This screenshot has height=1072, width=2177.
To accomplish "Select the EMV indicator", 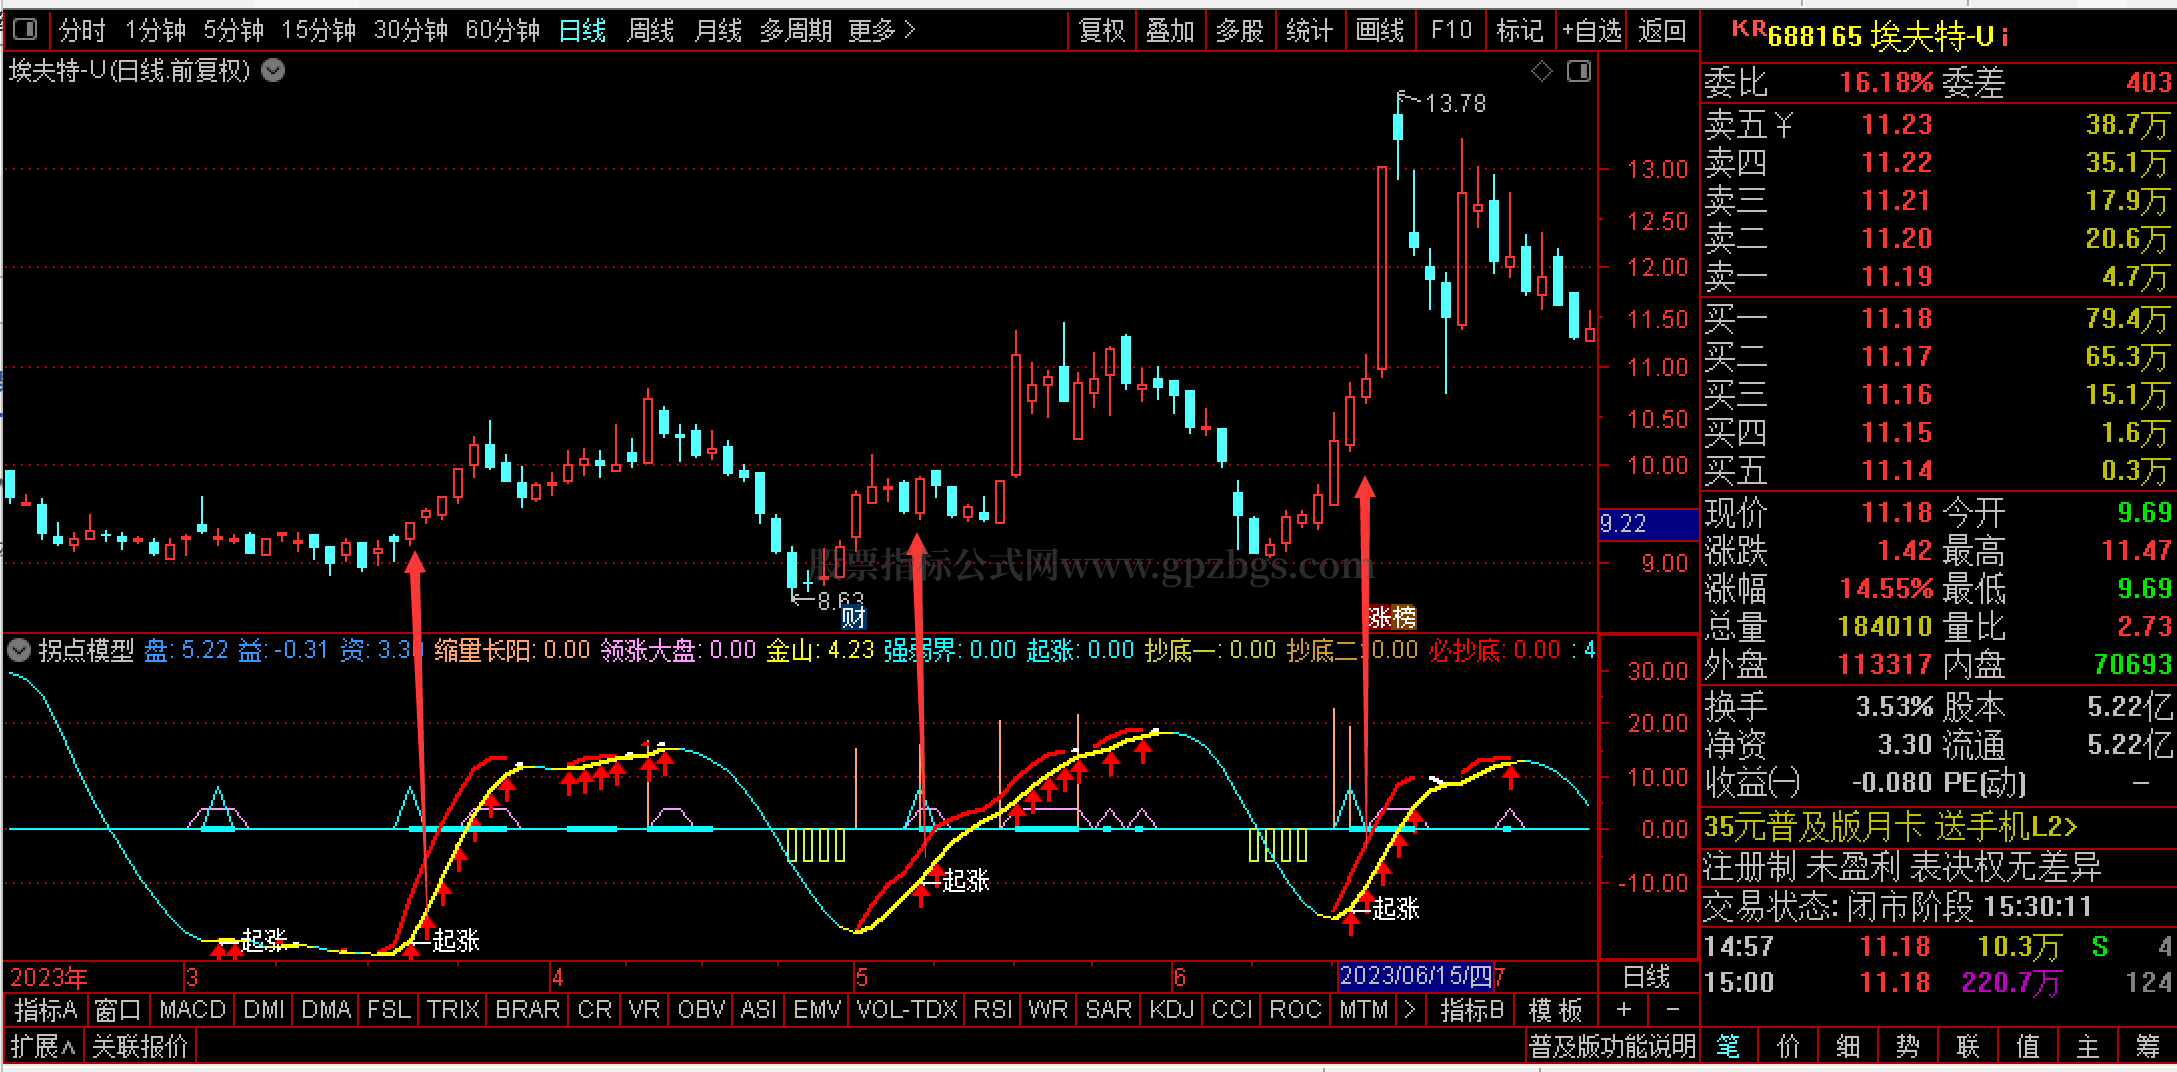I will point(818,1010).
